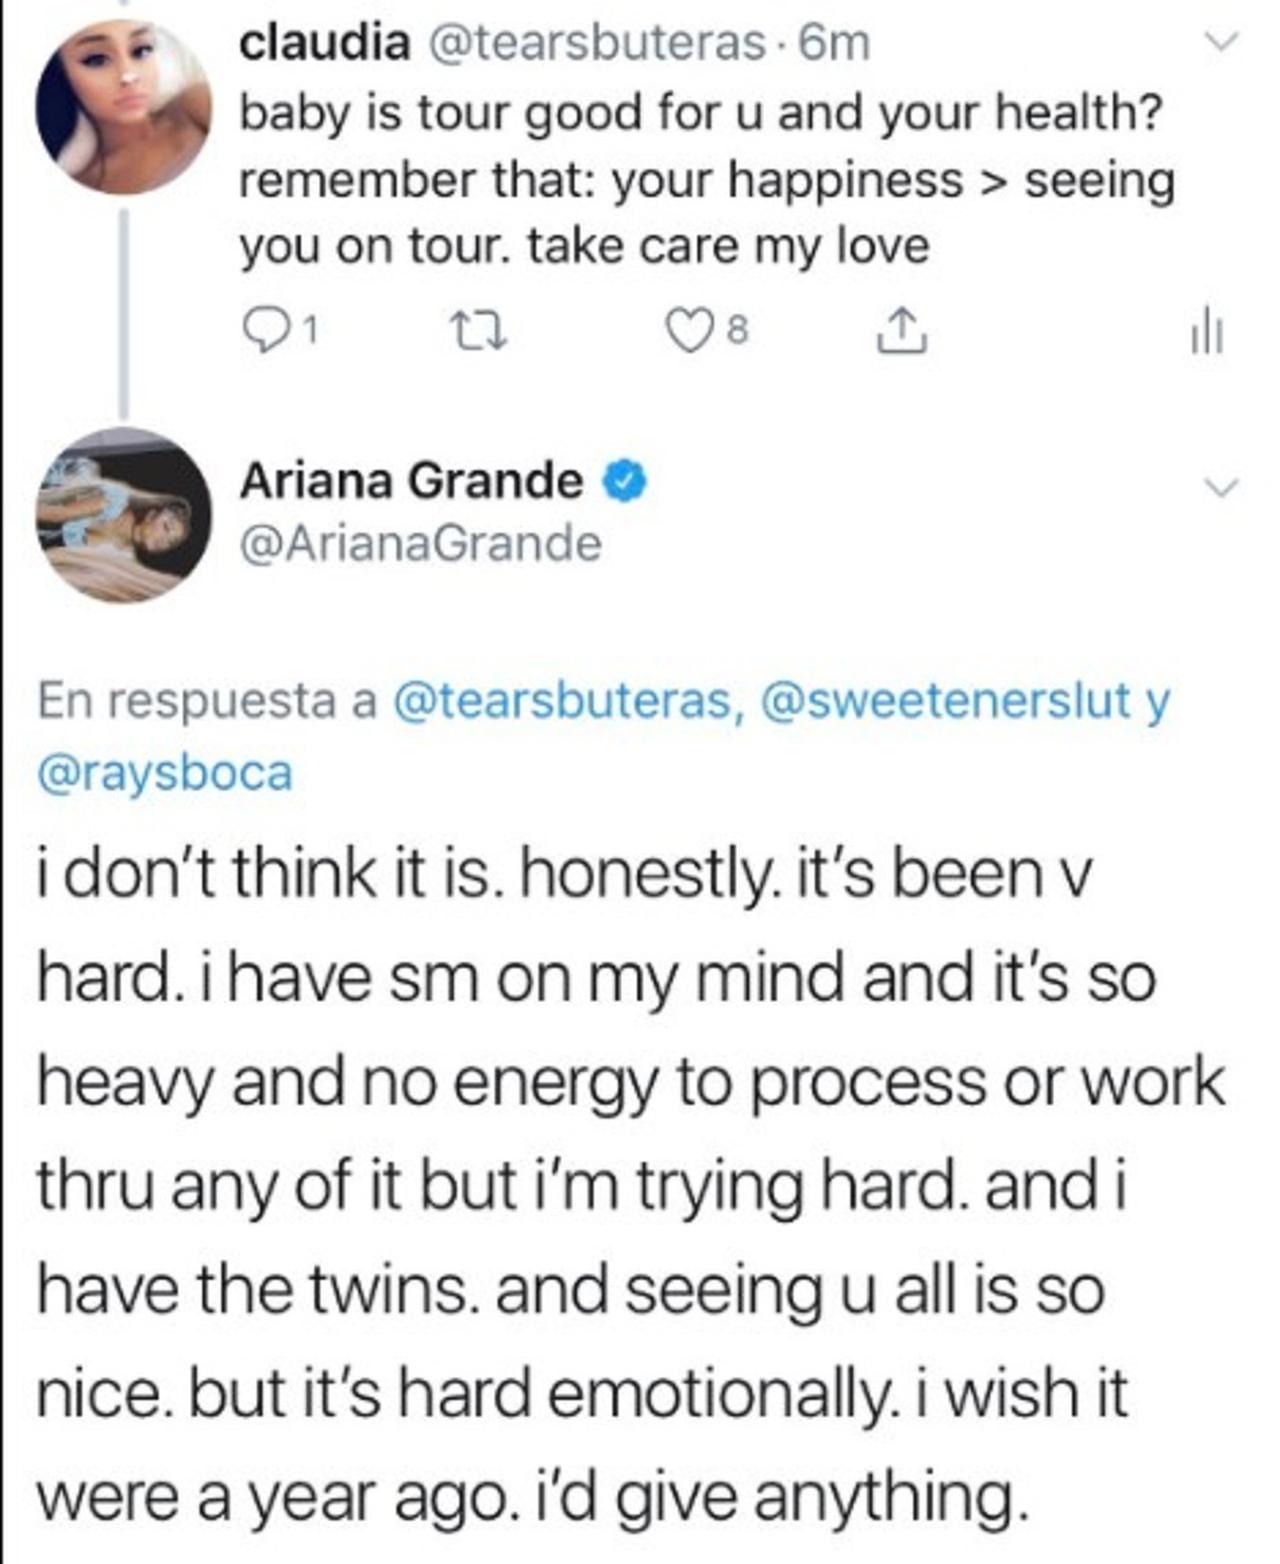Open the @ArianaGrande handle
Viewport: 1280px width, 1564px height.
420,544
